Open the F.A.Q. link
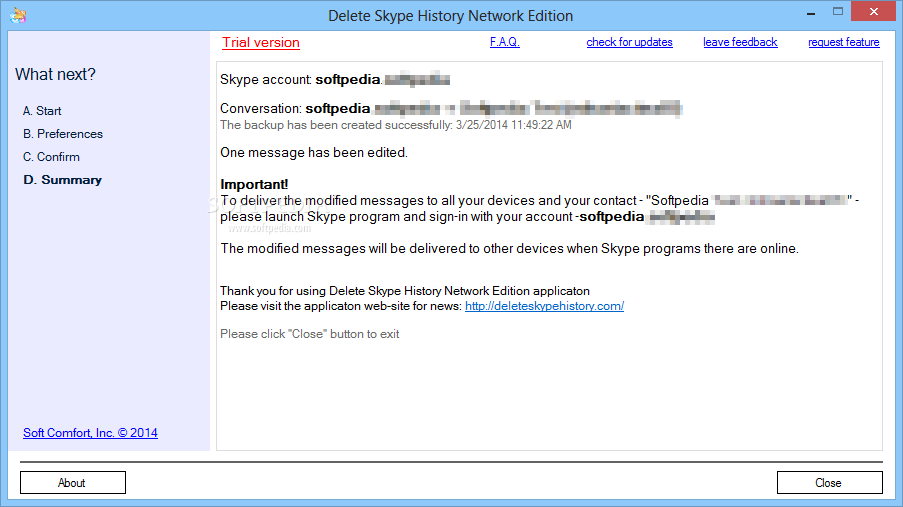903x507 pixels. [504, 42]
